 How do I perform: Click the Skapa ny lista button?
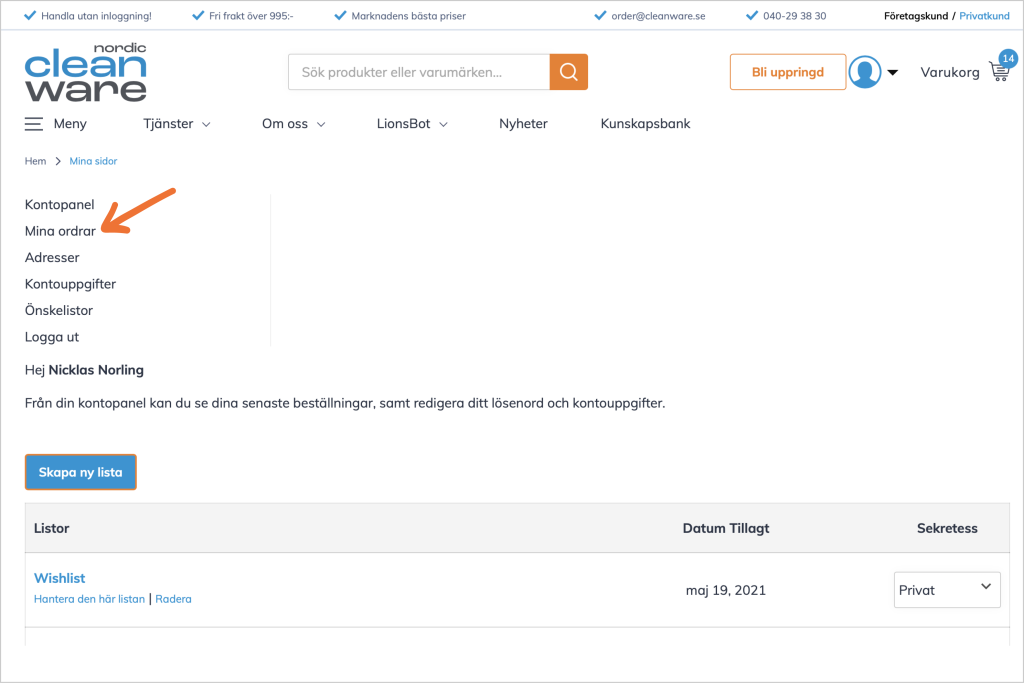point(80,472)
